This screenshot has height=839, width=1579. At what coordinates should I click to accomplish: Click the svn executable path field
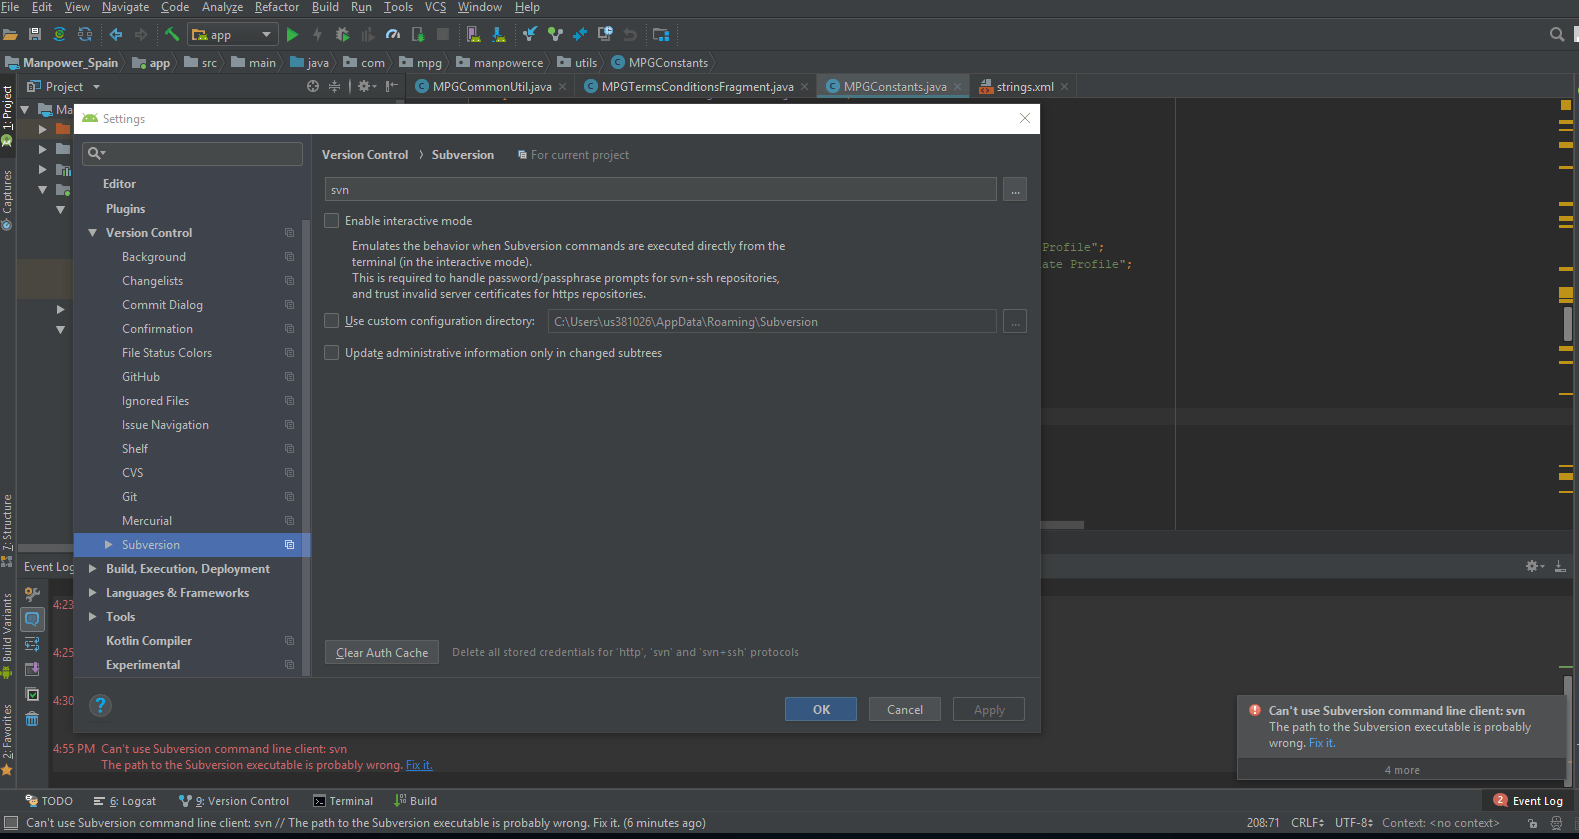pyautogui.click(x=661, y=189)
